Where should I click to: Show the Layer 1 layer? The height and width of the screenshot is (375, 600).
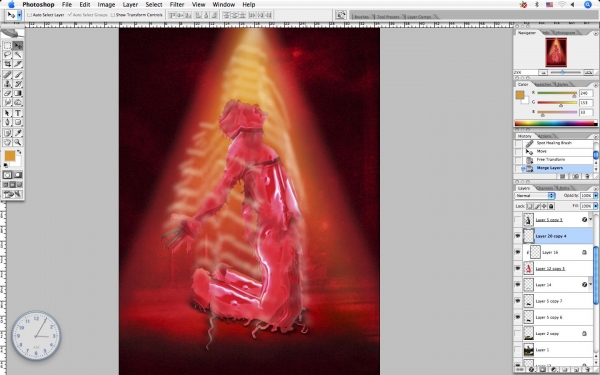518,350
